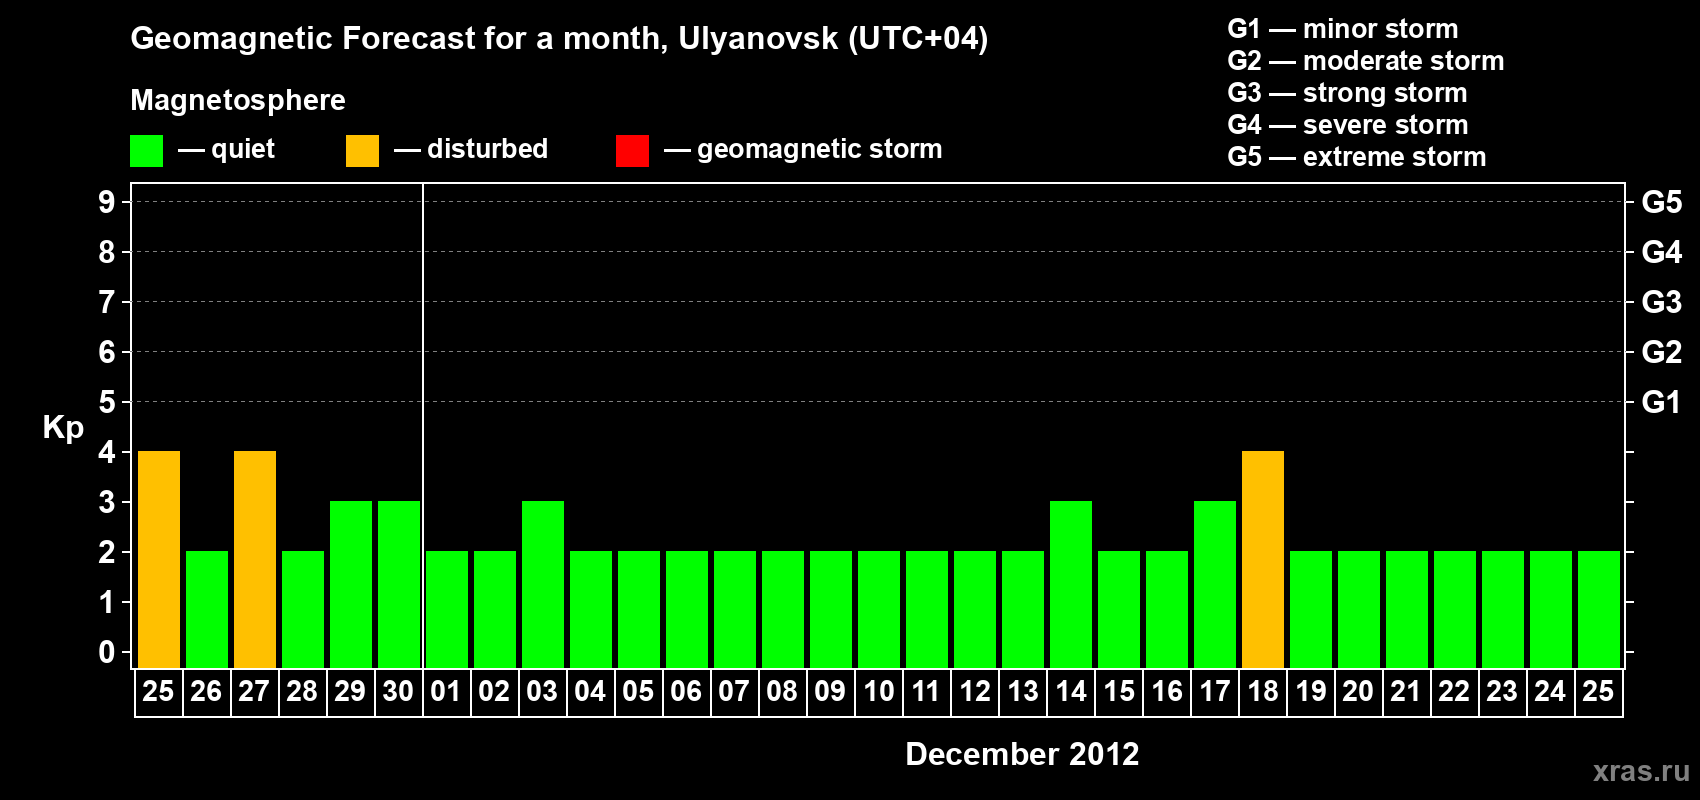1700x800 pixels.
Task: Click the Geomagnetic Forecast chart title
Action: tap(559, 39)
